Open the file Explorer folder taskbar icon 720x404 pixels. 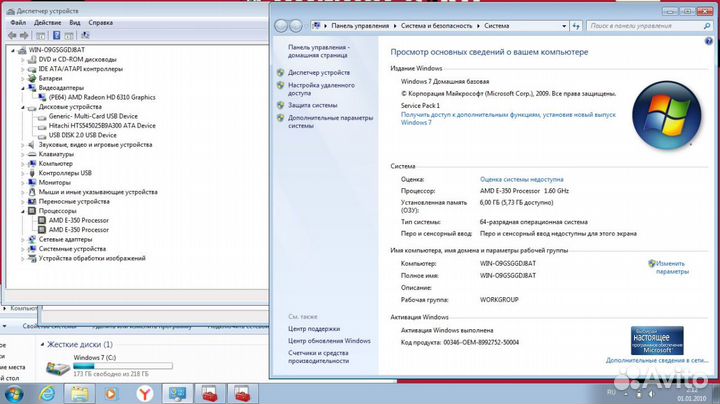tap(79, 394)
